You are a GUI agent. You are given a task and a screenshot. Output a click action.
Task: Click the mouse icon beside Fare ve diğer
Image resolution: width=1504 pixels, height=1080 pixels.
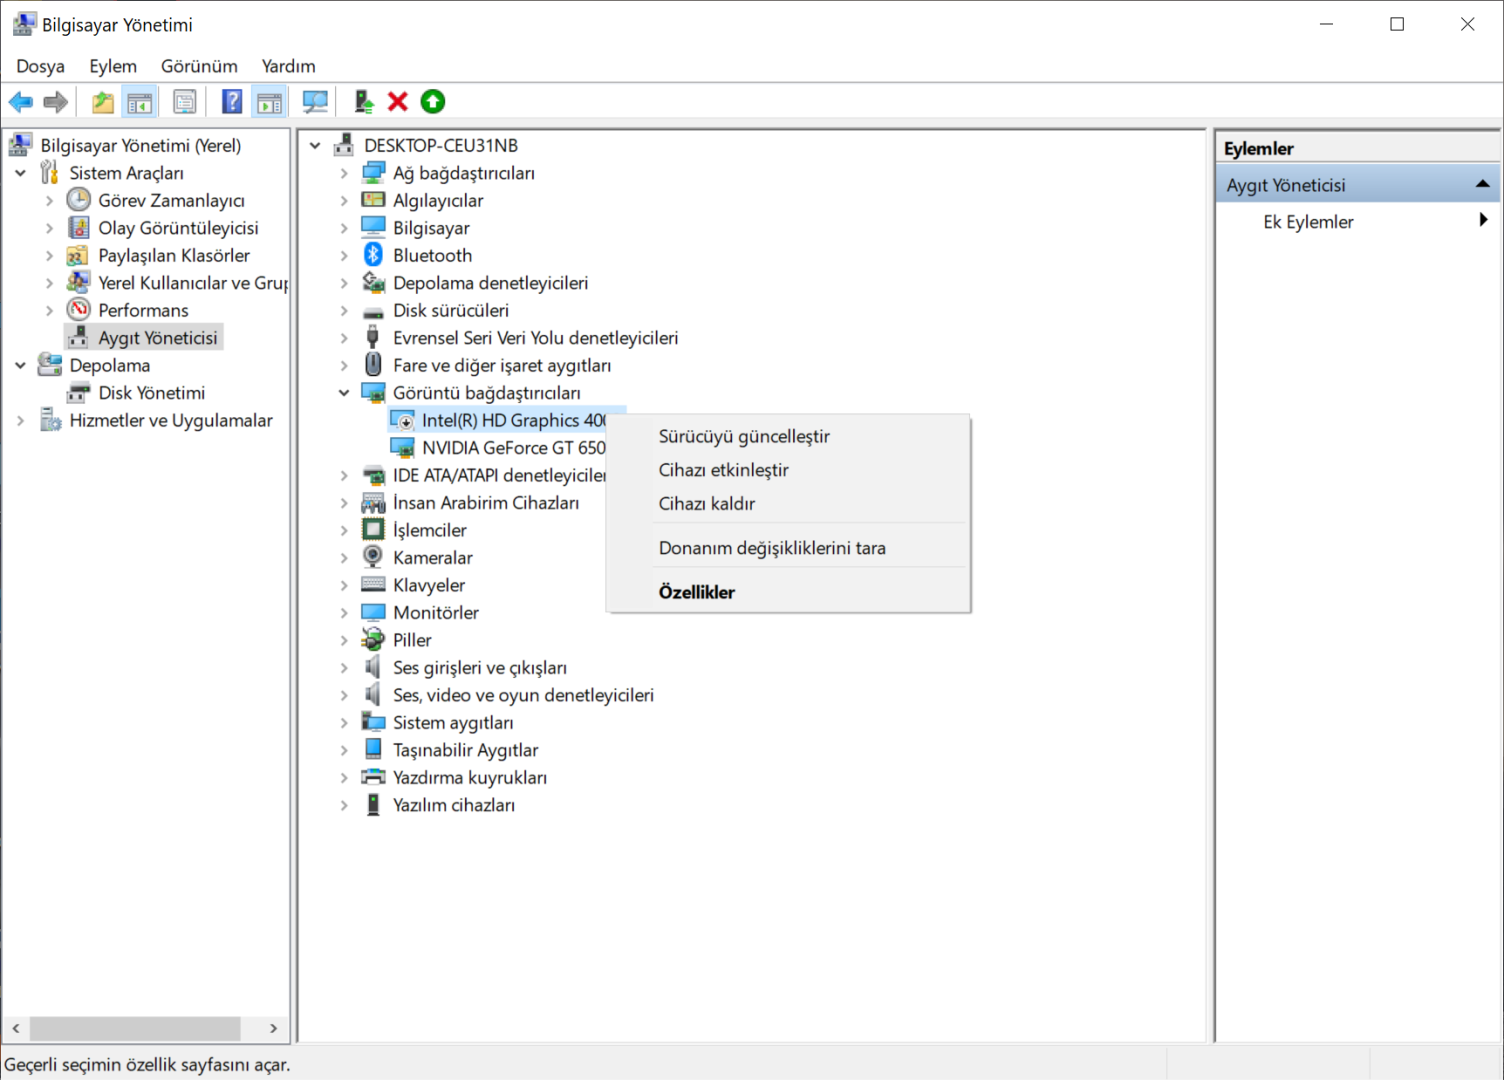tap(373, 365)
